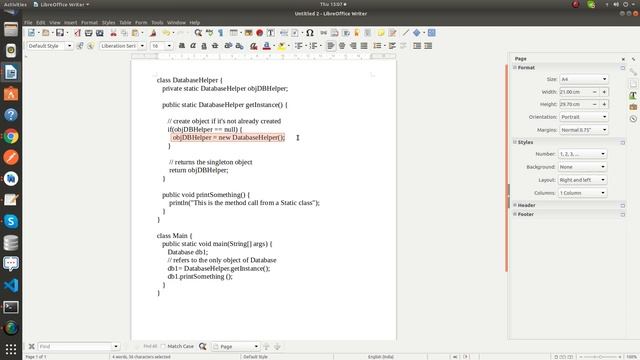Toggle Align Left
The width and height of the screenshot is (640, 360).
[331, 46]
